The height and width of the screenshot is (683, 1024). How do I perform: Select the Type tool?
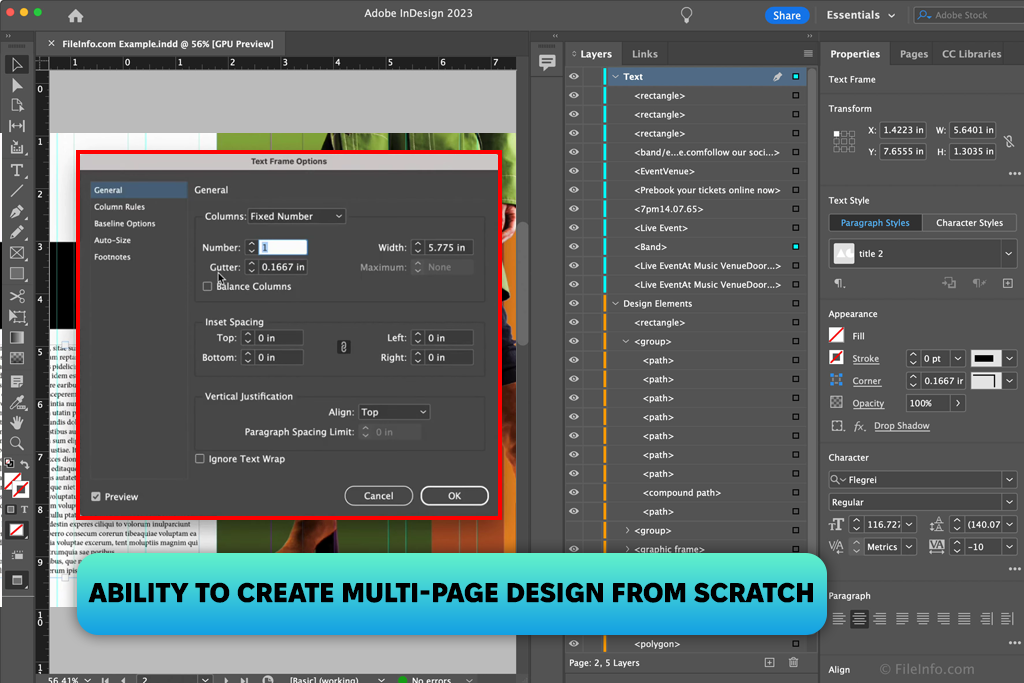tap(17, 170)
